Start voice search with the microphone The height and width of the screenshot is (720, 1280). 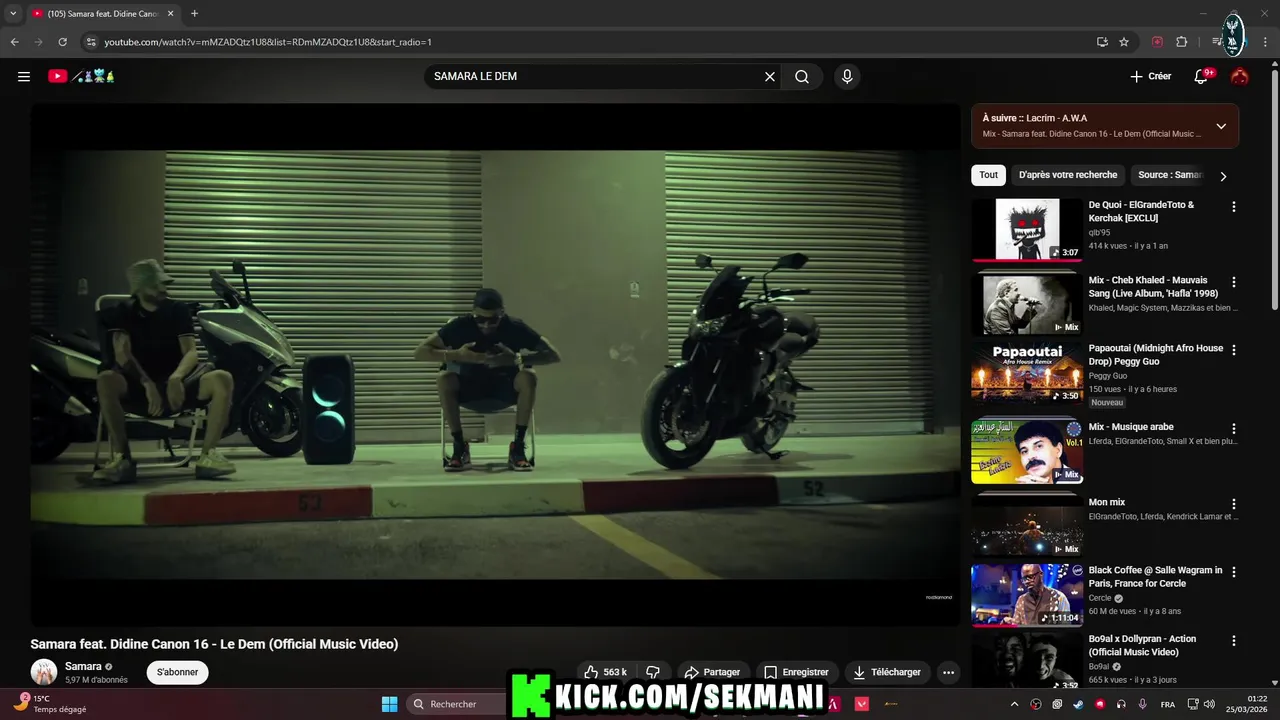[x=847, y=76]
